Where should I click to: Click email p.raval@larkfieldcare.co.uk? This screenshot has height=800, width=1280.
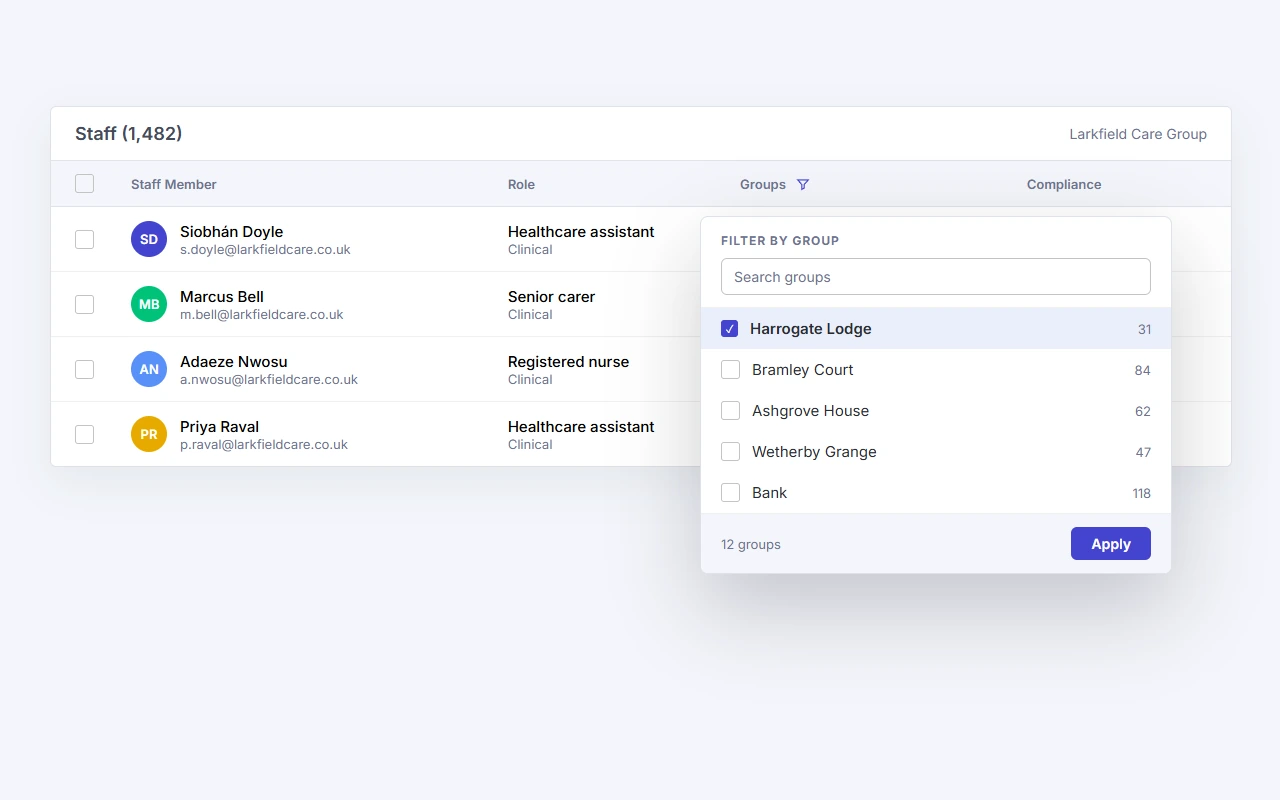click(264, 444)
